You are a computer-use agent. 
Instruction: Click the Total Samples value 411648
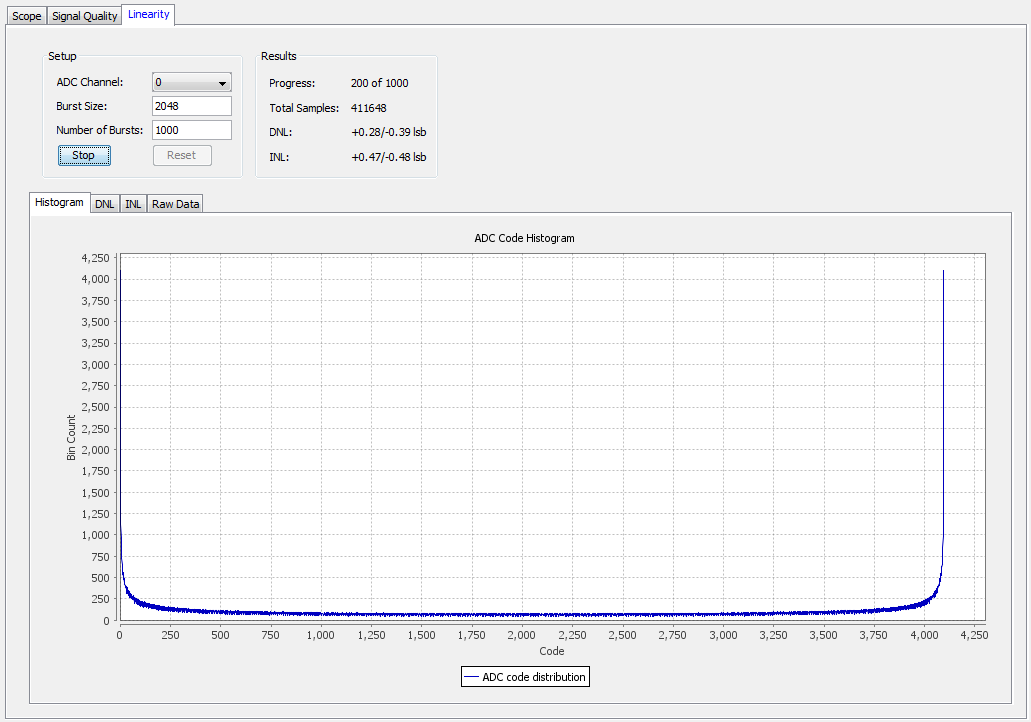pos(368,108)
